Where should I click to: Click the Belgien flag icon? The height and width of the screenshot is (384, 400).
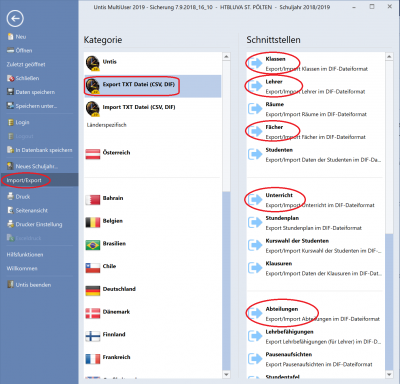[93, 222]
